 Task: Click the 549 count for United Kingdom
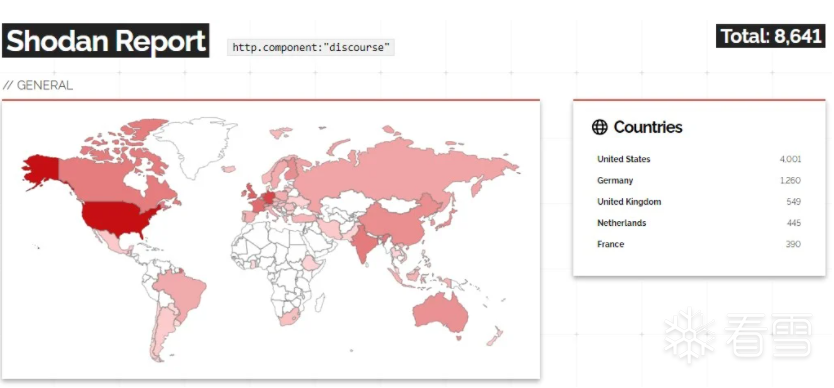pyautogui.click(x=794, y=202)
